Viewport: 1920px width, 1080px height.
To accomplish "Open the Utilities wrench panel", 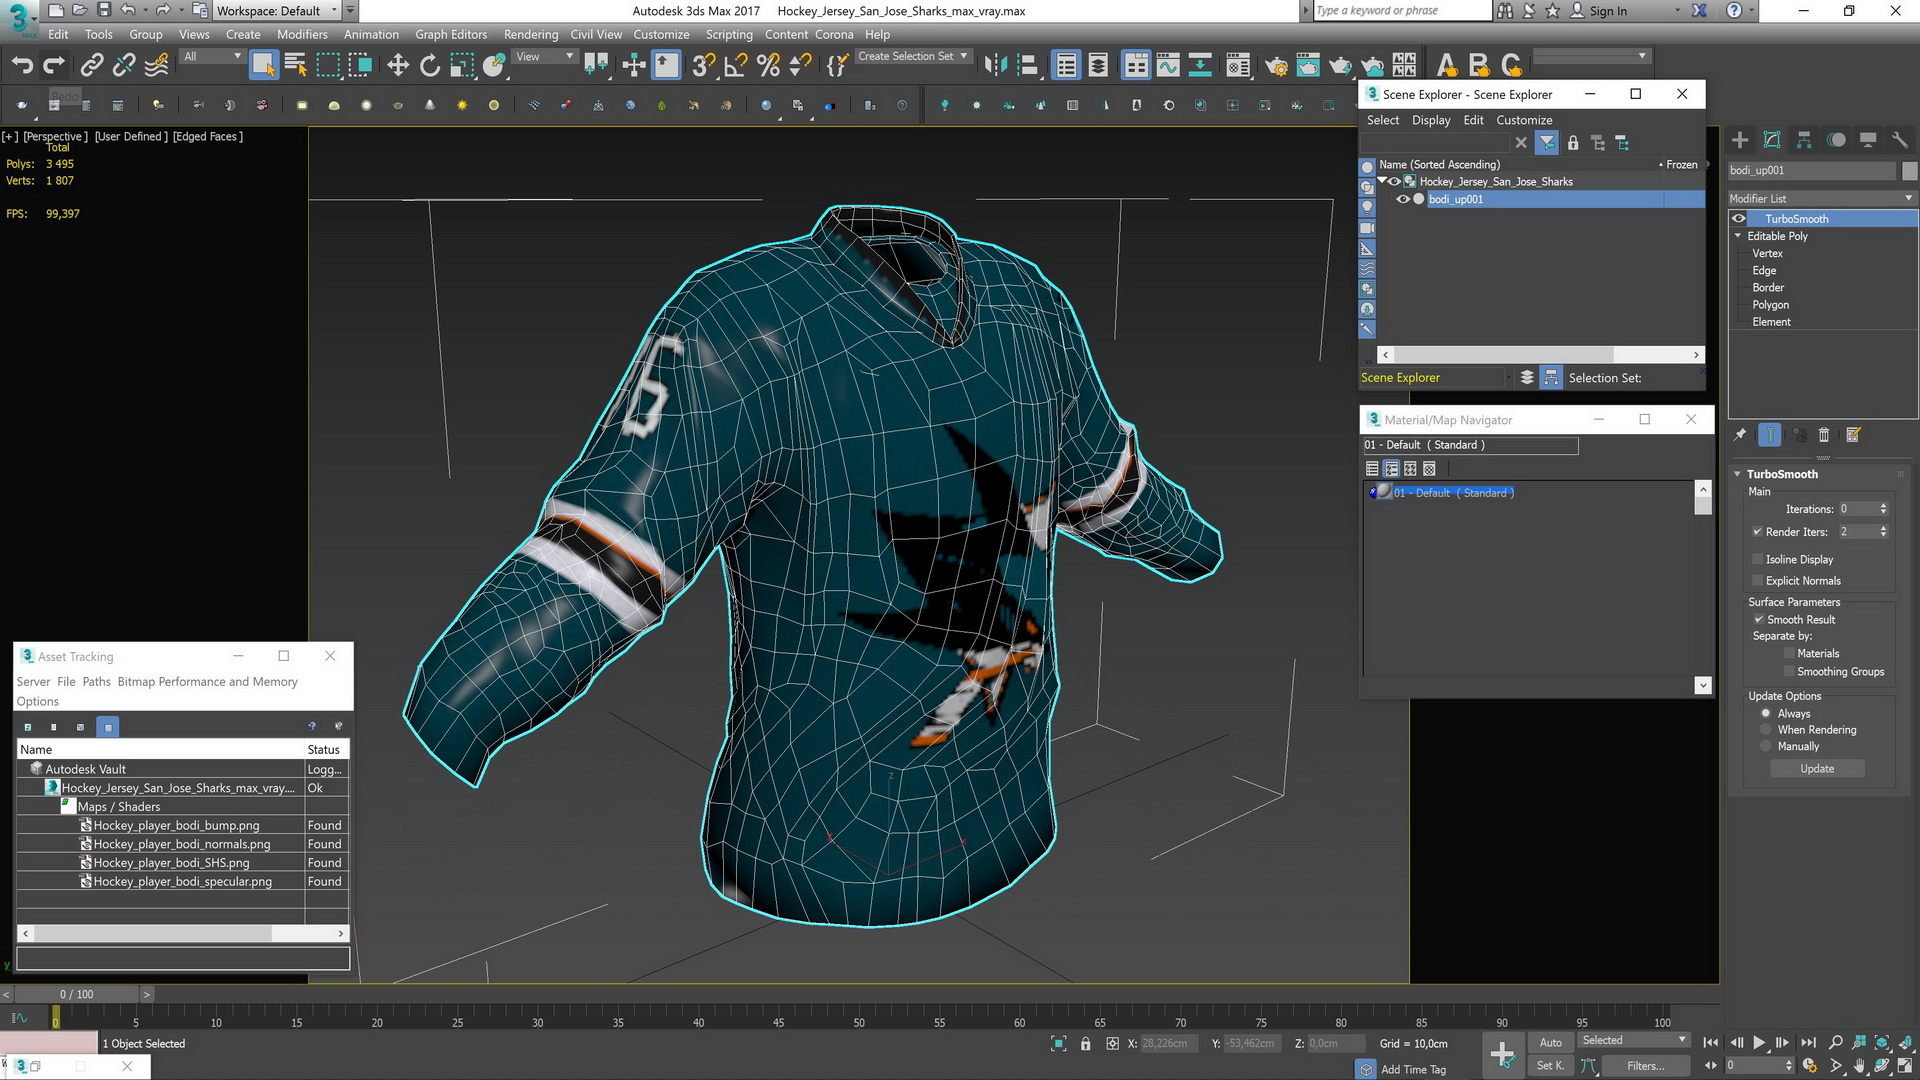I will 1899,140.
